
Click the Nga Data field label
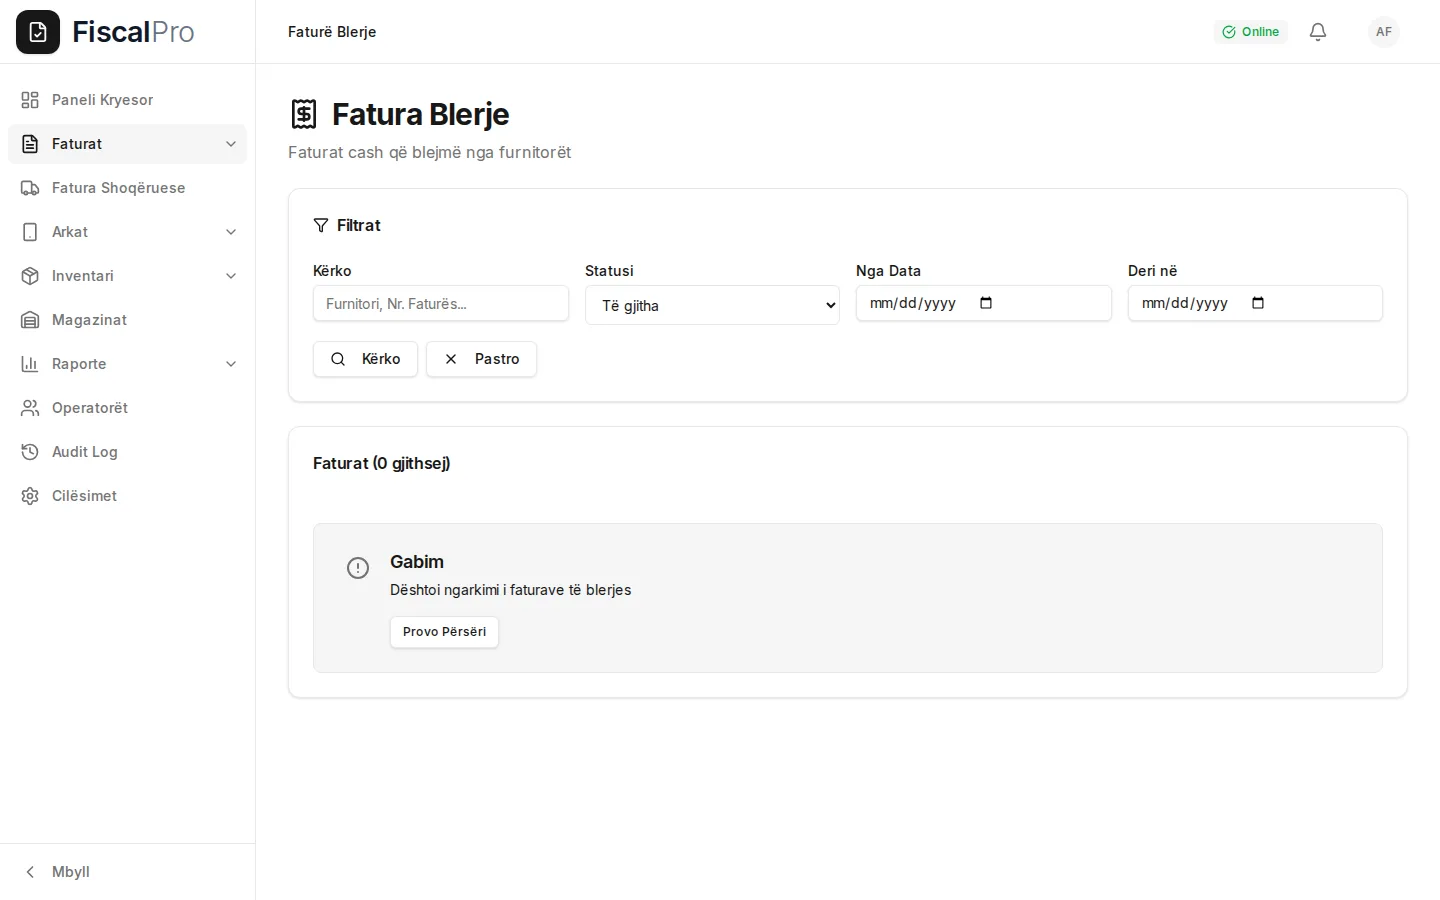pos(888,271)
